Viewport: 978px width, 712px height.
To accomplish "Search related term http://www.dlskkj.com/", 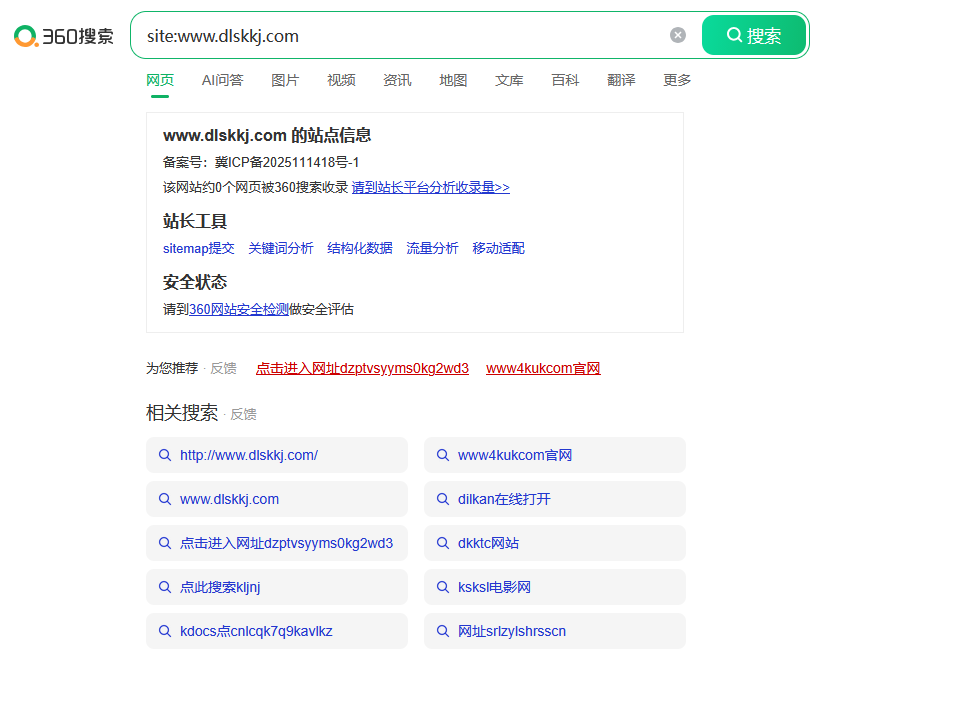I will click(x=277, y=455).
